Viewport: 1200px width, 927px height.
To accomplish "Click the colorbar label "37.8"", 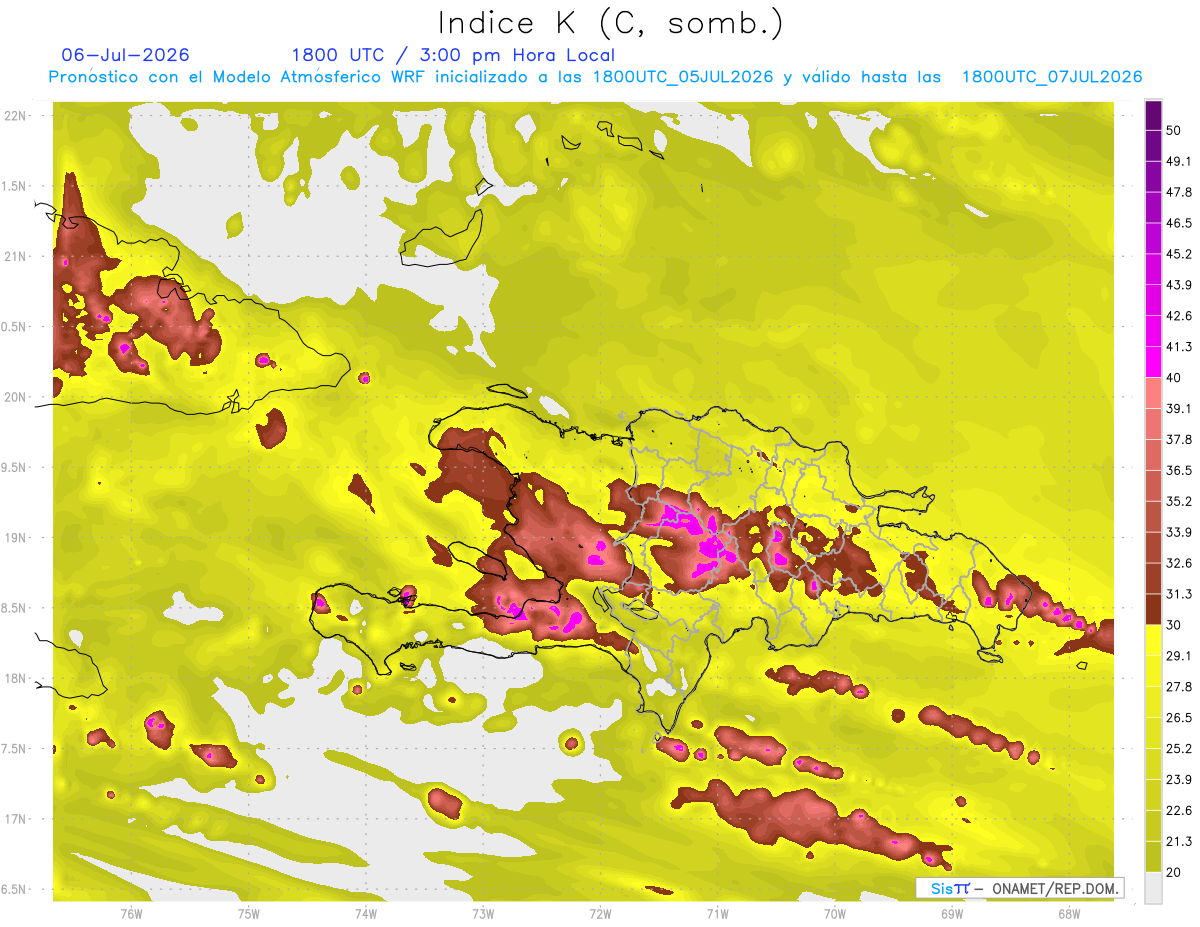I will point(1179,439).
